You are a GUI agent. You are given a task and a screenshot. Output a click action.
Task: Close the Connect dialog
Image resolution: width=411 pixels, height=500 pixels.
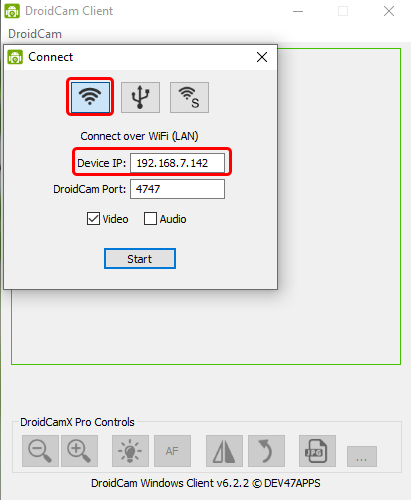point(262,57)
